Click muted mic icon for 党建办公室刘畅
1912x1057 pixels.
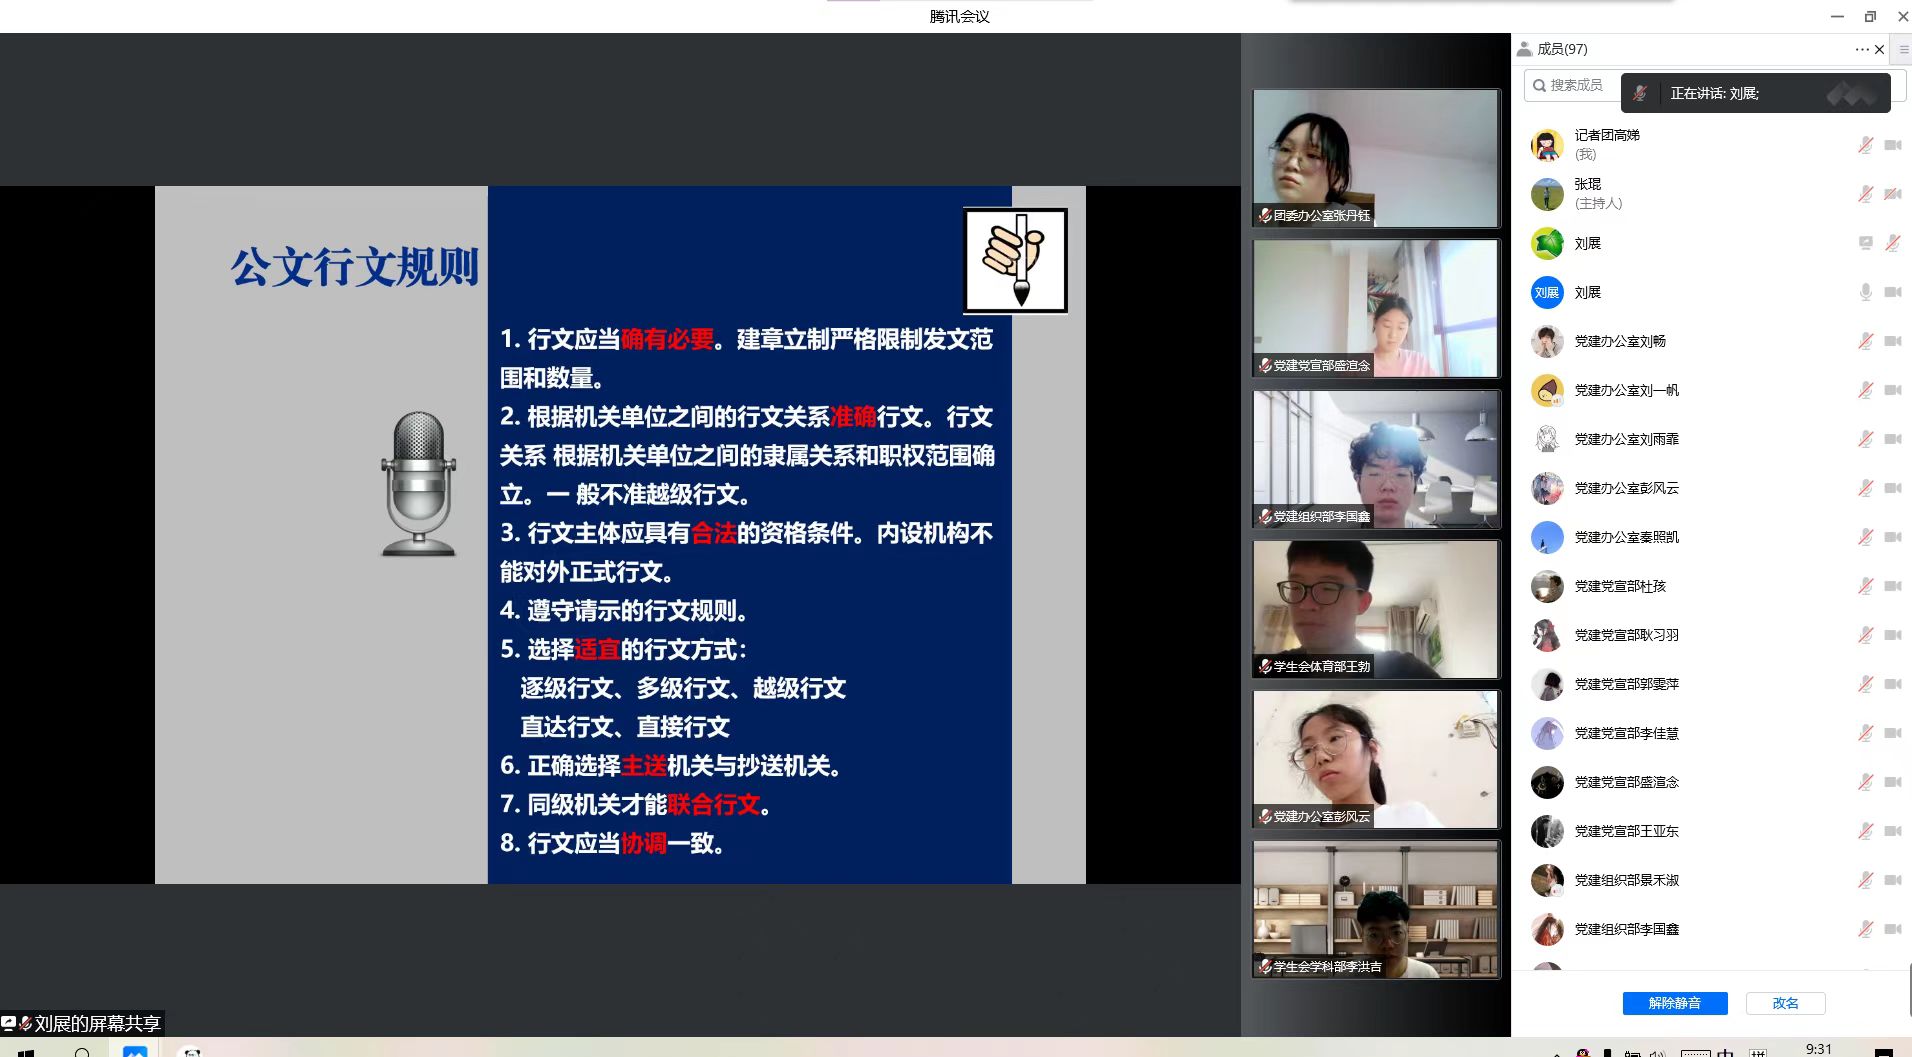pyautogui.click(x=1865, y=341)
